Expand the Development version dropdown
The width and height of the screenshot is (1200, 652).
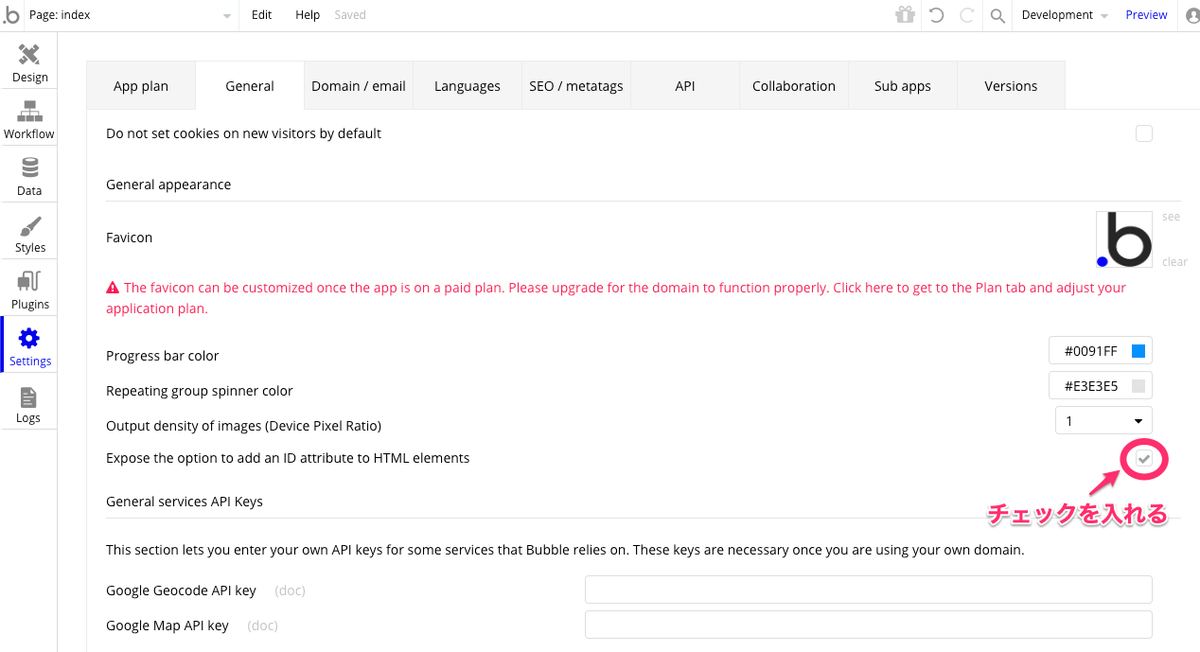click(1064, 15)
